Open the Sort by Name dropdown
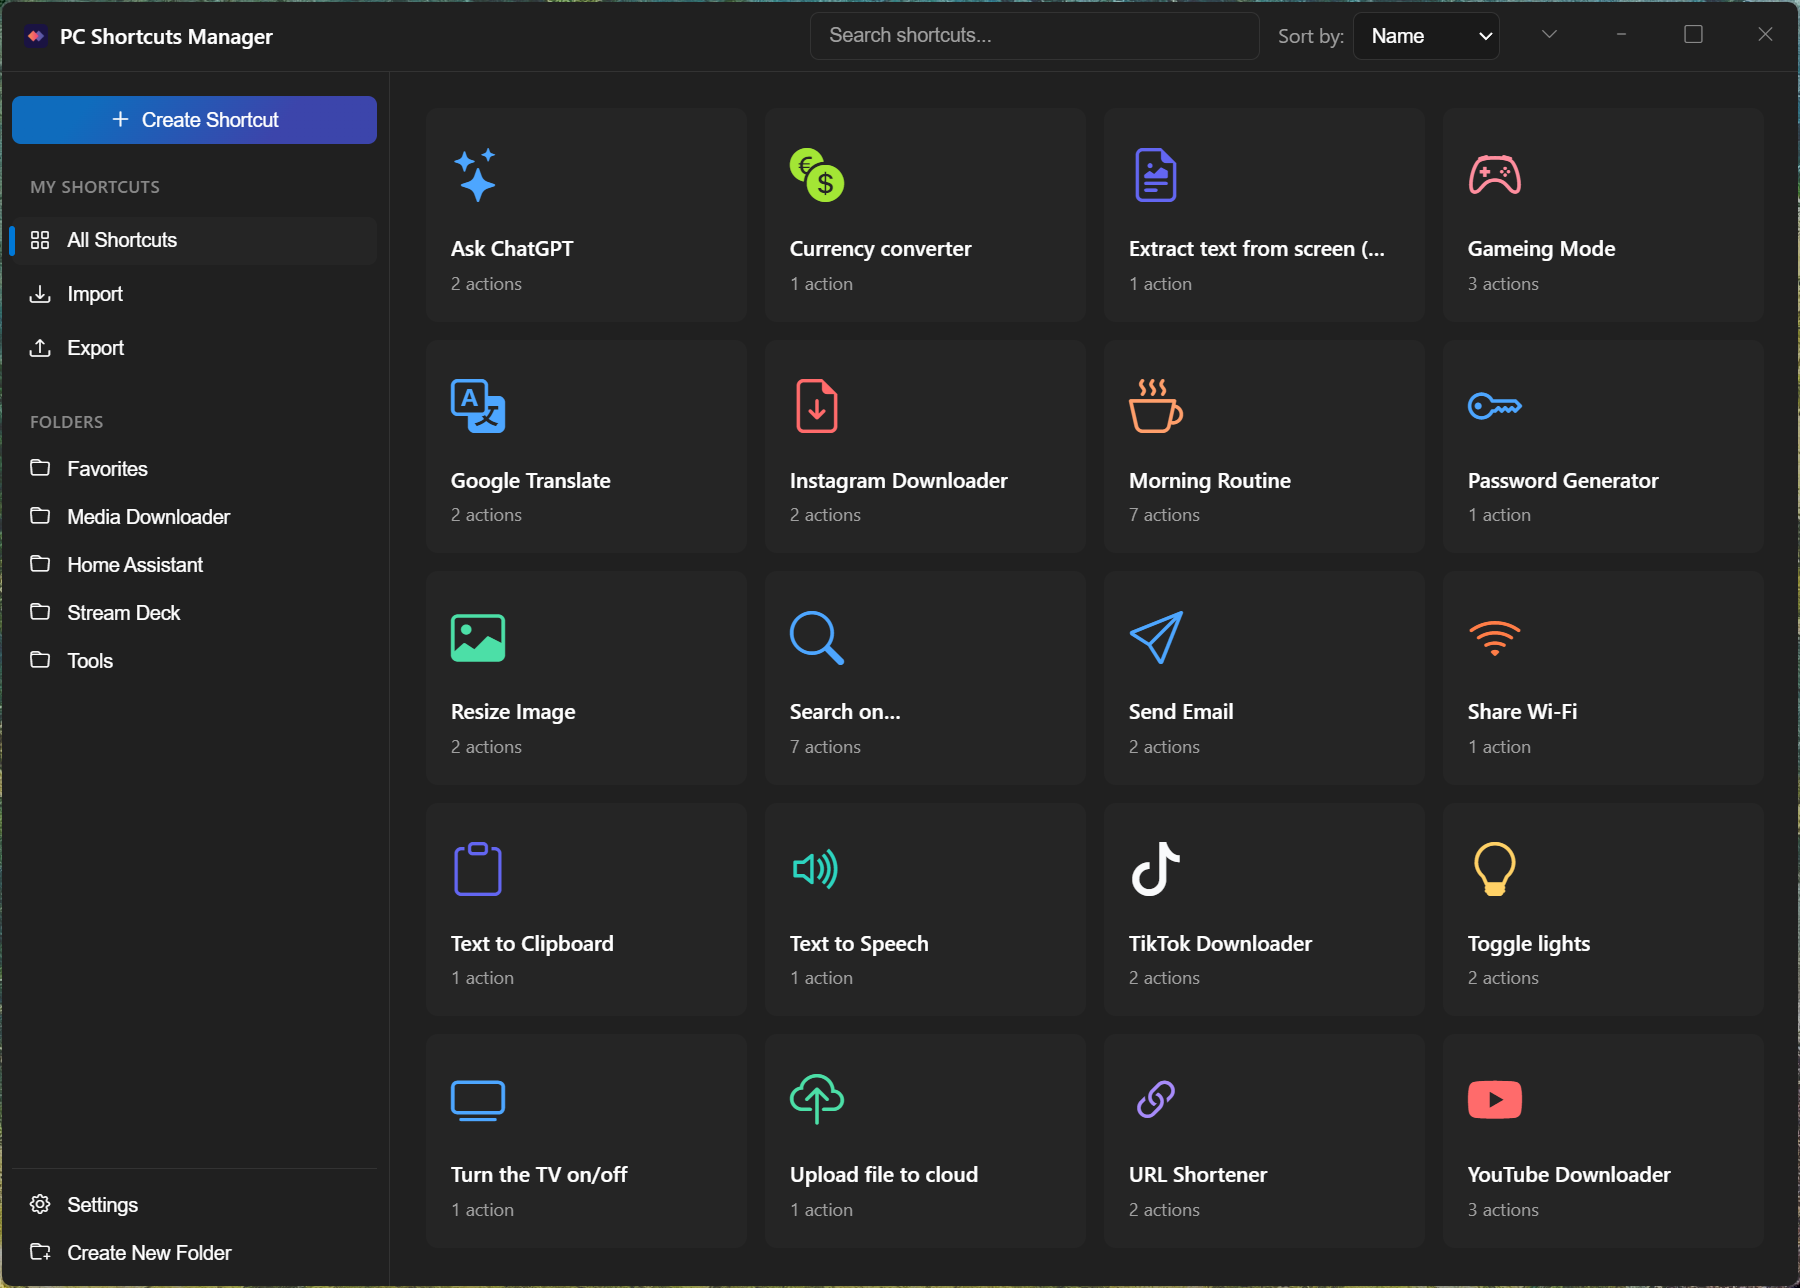Image resolution: width=1800 pixels, height=1288 pixels. pos(1426,36)
